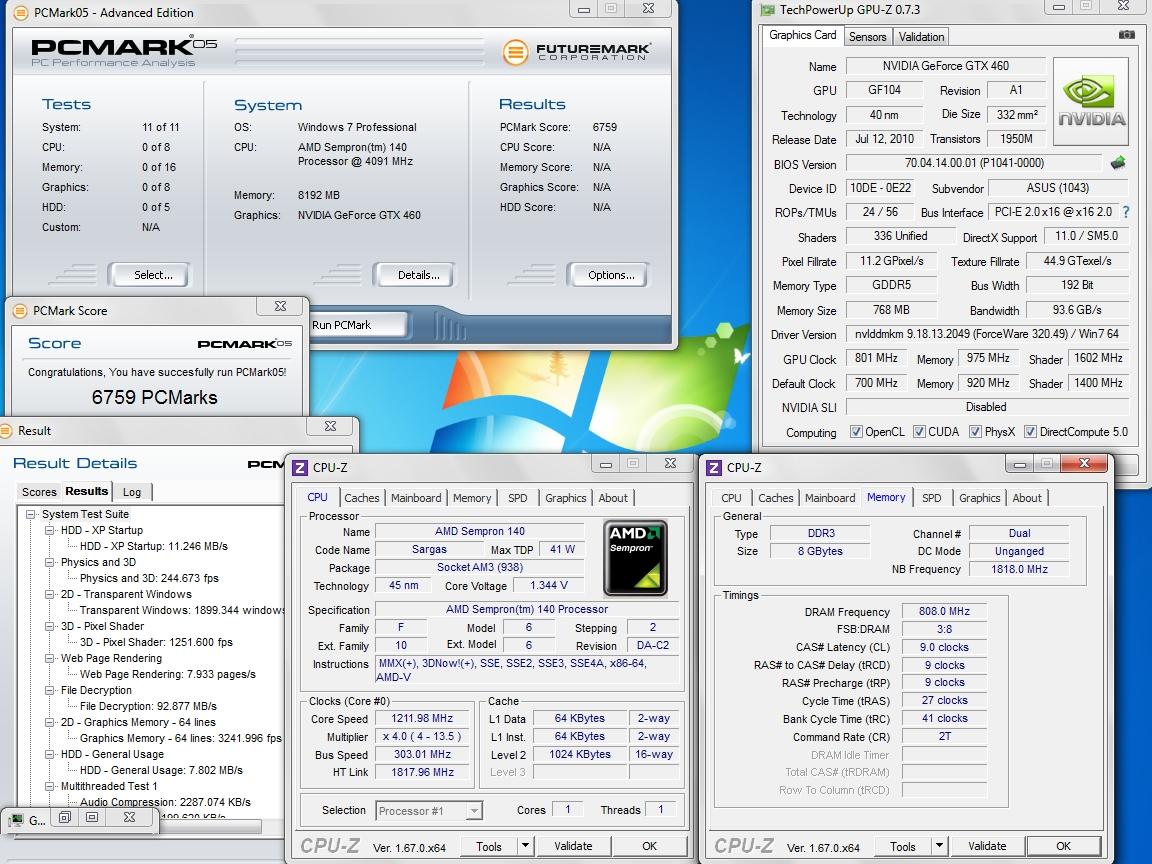The width and height of the screenshot is (1152, 864).
Task: Click the left CPU-Z window Z icon
Action: (x=300, y=467)
